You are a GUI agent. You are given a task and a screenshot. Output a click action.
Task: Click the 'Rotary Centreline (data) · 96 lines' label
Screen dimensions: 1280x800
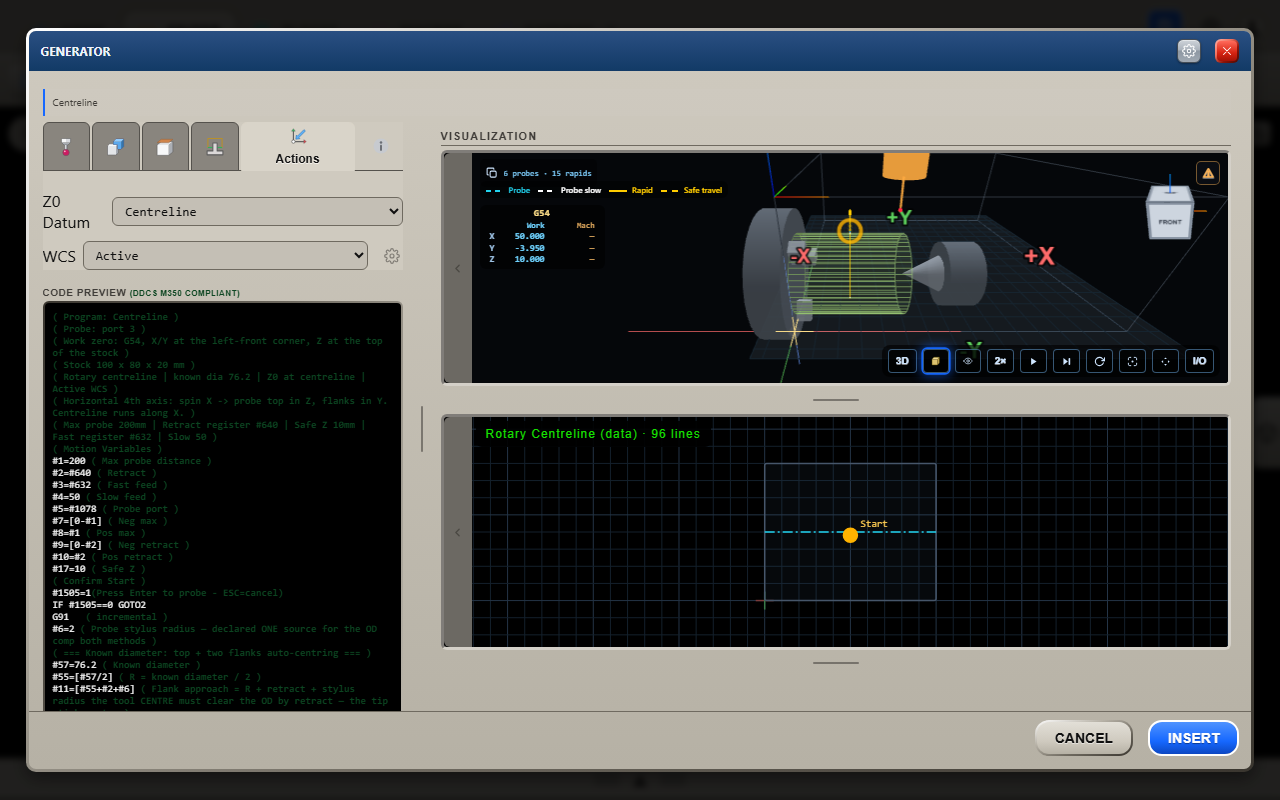[x=593, y=434]
